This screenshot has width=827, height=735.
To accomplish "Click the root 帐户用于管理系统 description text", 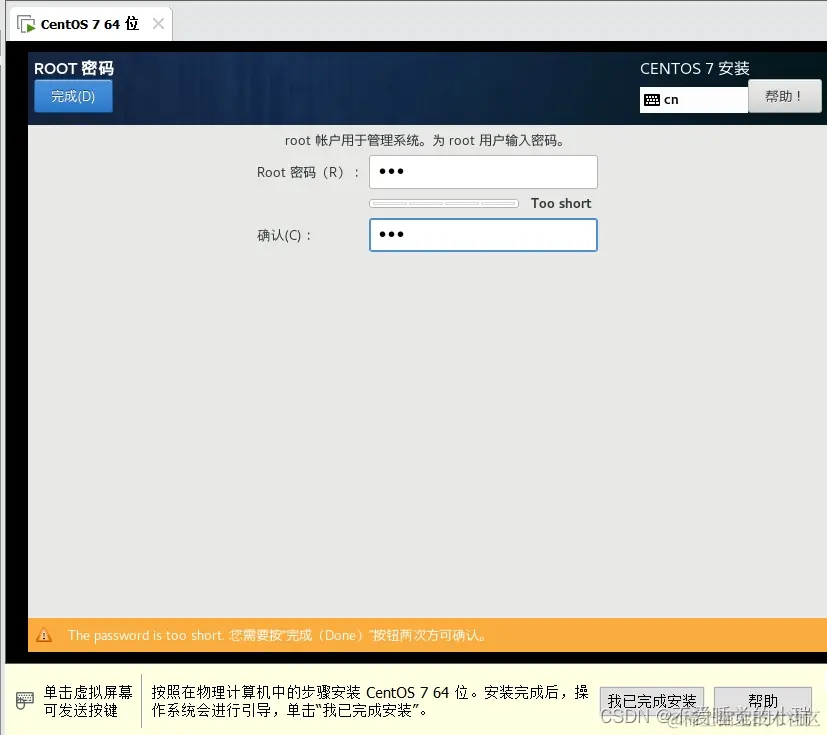I will coord(425,140).
